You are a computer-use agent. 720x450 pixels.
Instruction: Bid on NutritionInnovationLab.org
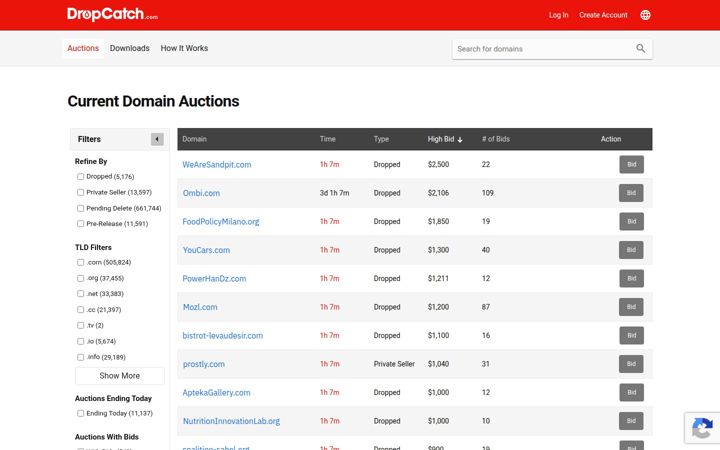pyautogui.click(x=631, y=421)
